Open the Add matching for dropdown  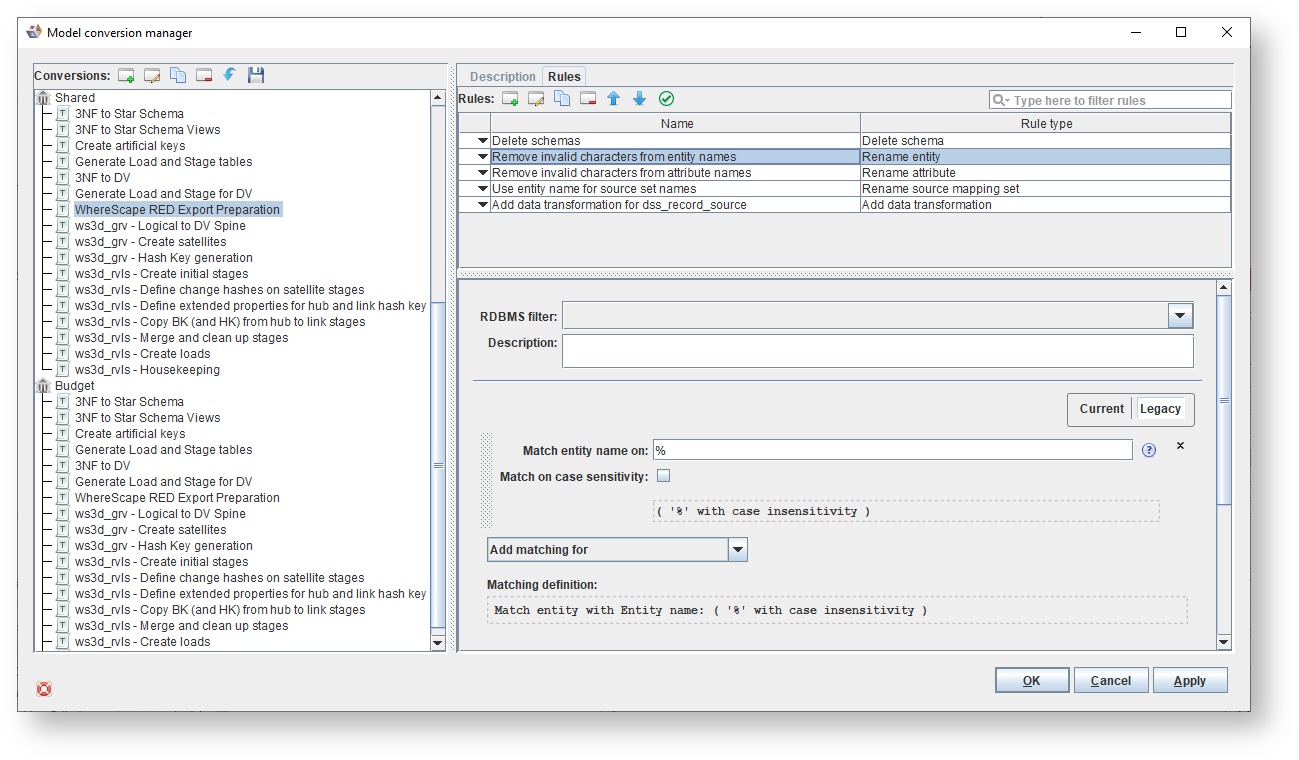click(737, 550)
